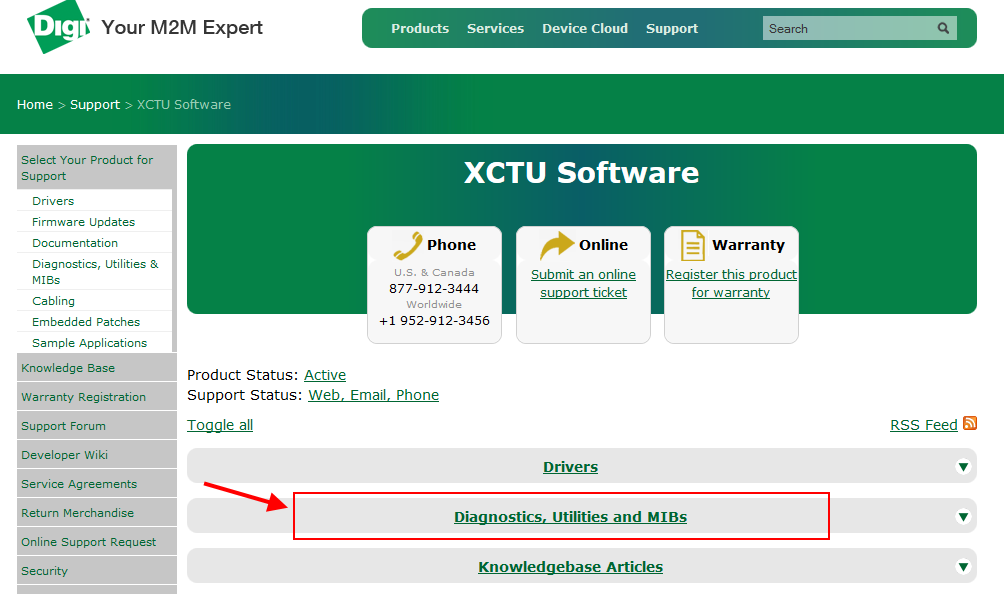Go to Home breadcrumb
The width and height of the screenshot is (1004, 594).
[35, 104]
